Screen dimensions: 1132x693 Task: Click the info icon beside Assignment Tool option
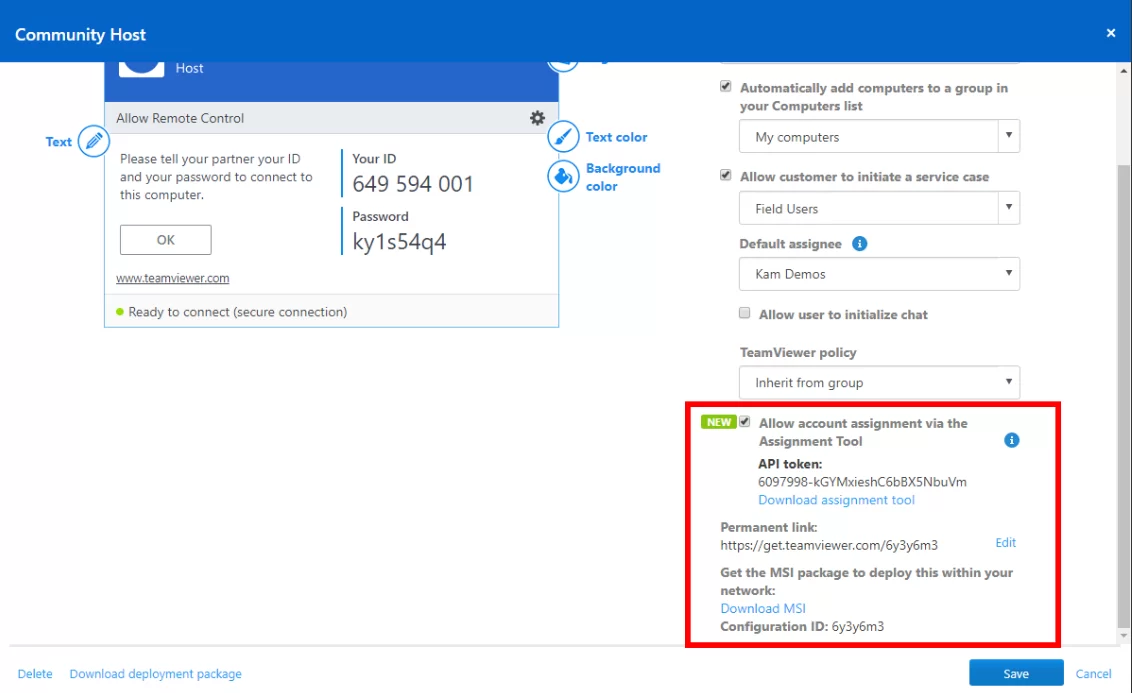click(1011, 440)
